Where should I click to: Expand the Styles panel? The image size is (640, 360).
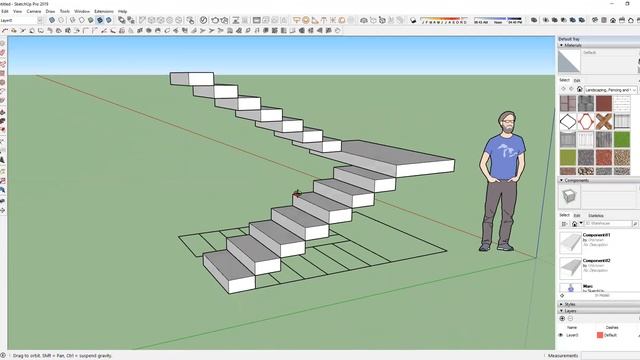pos(562,304)
